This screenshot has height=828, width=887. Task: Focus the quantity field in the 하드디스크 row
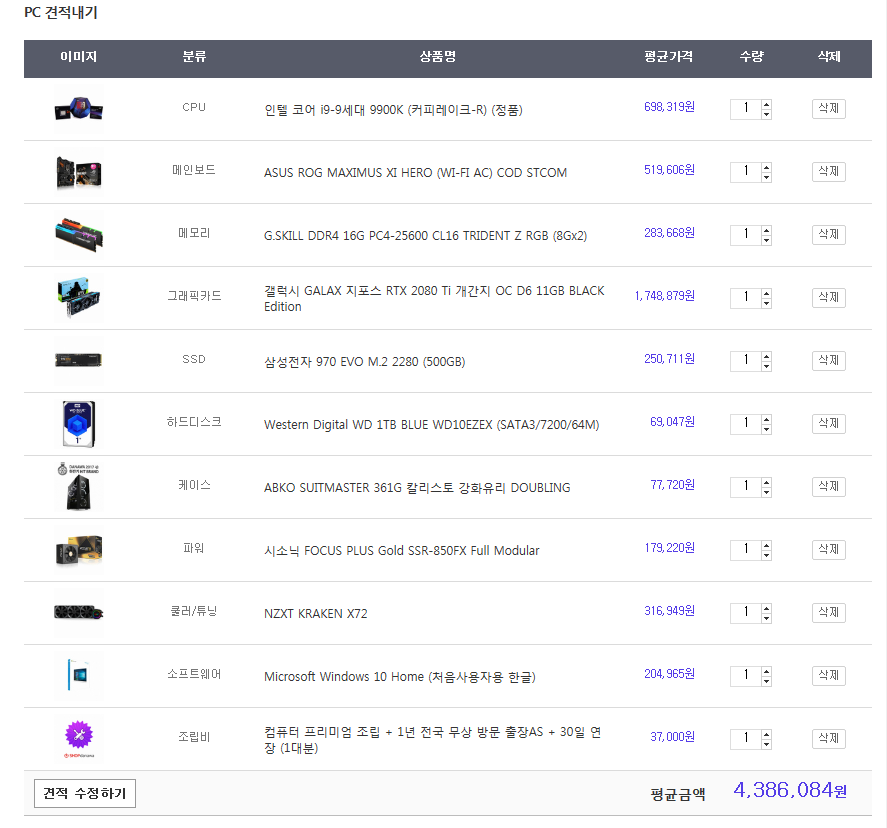point(746,424)
